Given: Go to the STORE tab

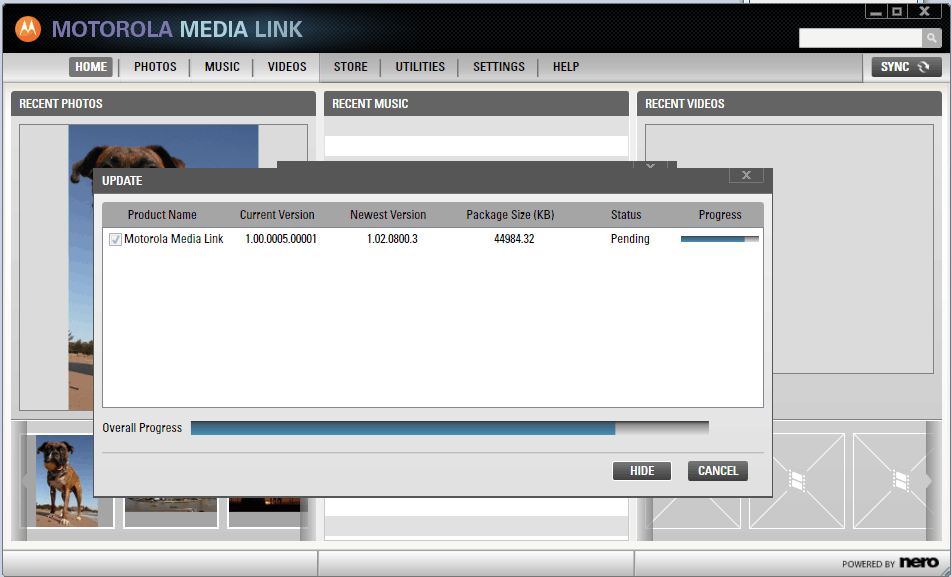Looking at the screenshot, I should [x=350, y=67].
